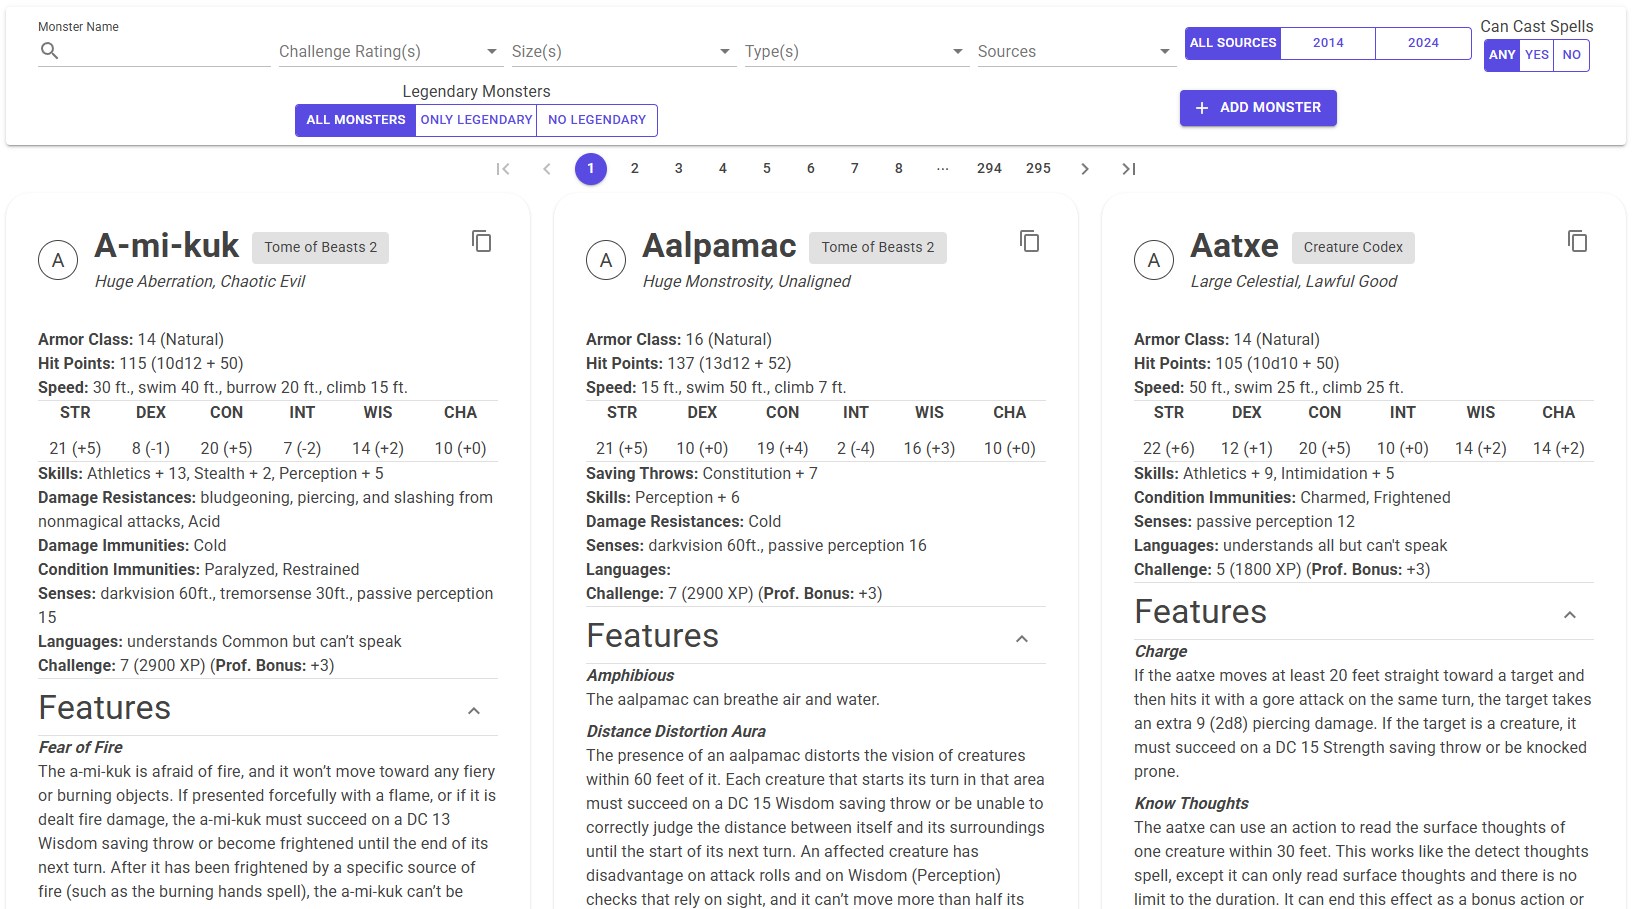Collapse the Aalpamac Features section
The width and height of the screenshot is (1651, 909).
pos(1022,637)
